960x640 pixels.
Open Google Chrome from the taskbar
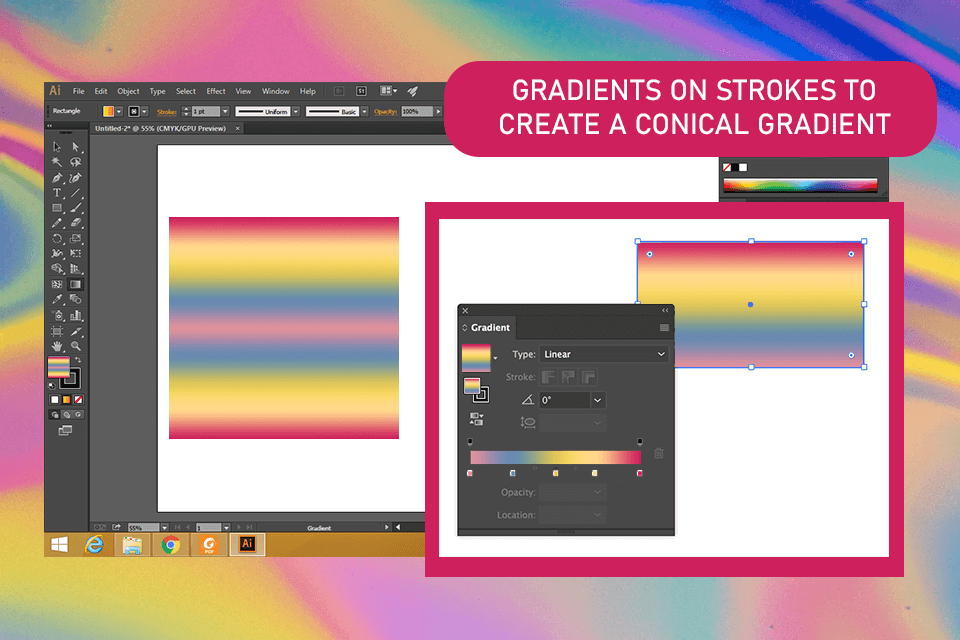(x=170, y=544)
